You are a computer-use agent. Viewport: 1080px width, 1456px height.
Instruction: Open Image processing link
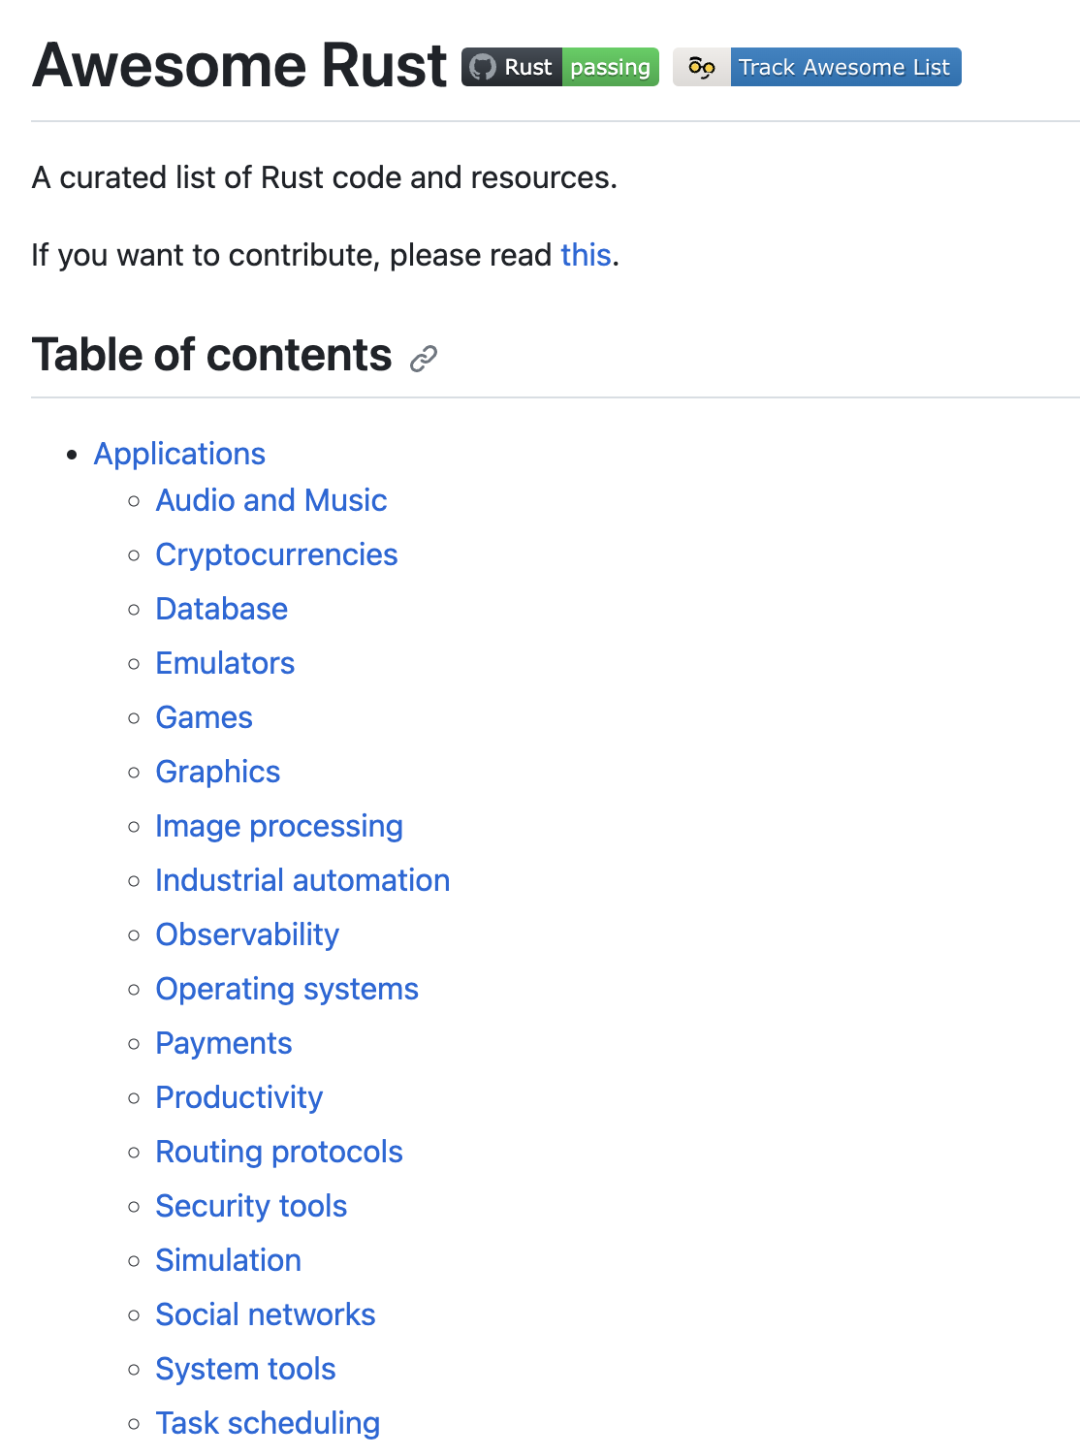(x=279, y=826)
